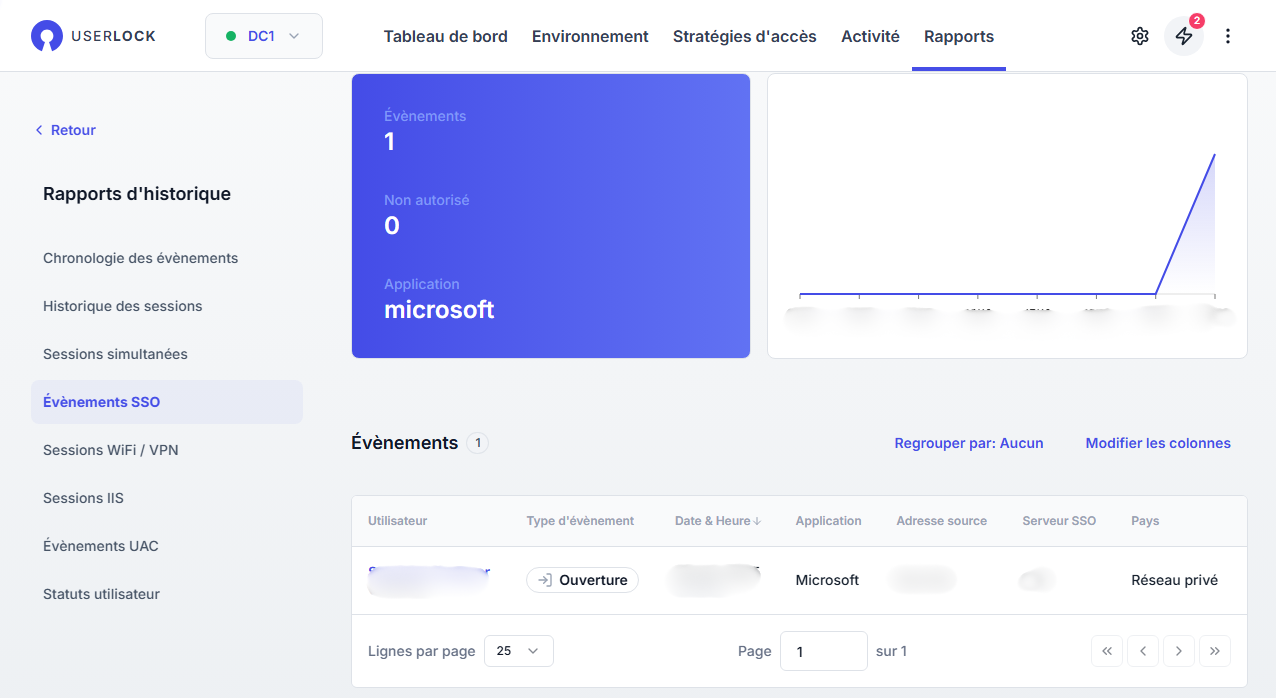The width and height of the screenshot is (1276, 698).
Task: Go to previous page of events
Action: coord(1143,651)
